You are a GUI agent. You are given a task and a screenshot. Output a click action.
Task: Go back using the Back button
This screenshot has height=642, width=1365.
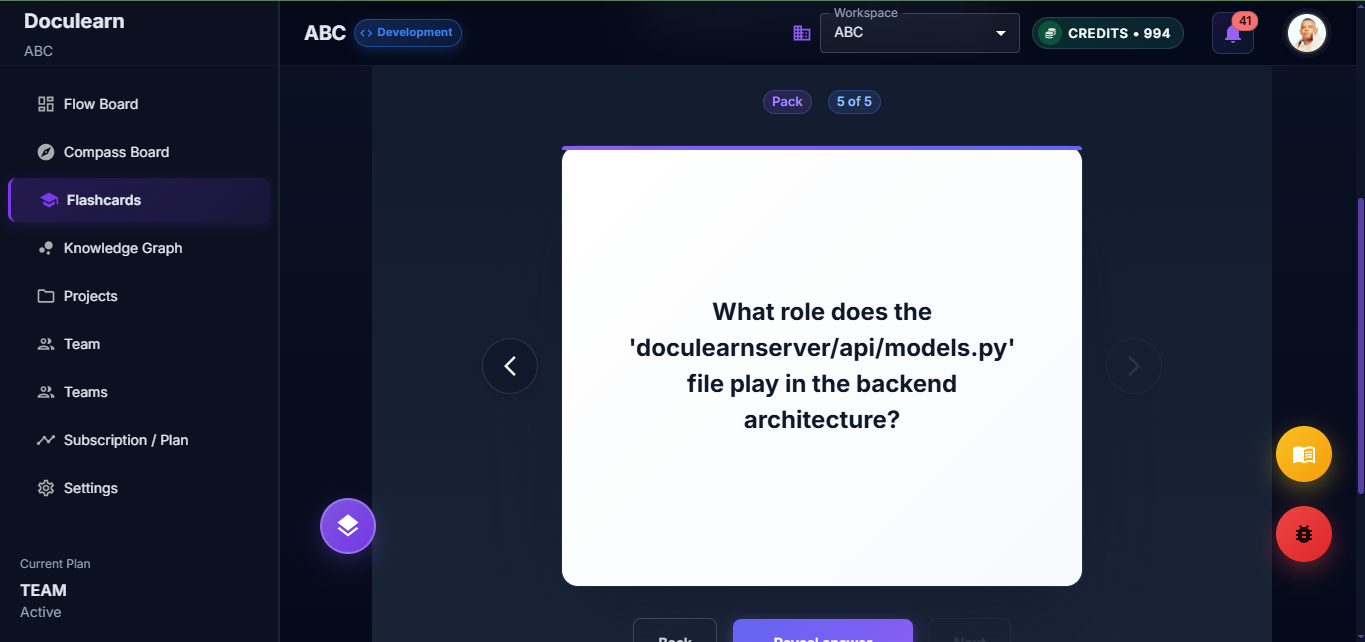[674, 634]
